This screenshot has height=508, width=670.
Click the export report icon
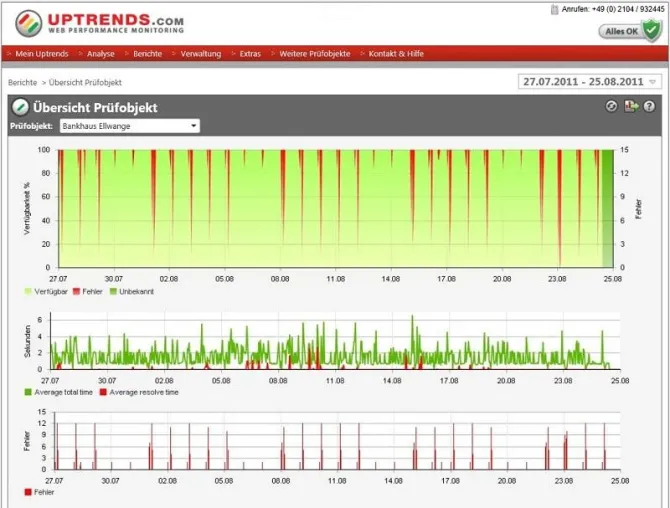(x=631, y=106)
